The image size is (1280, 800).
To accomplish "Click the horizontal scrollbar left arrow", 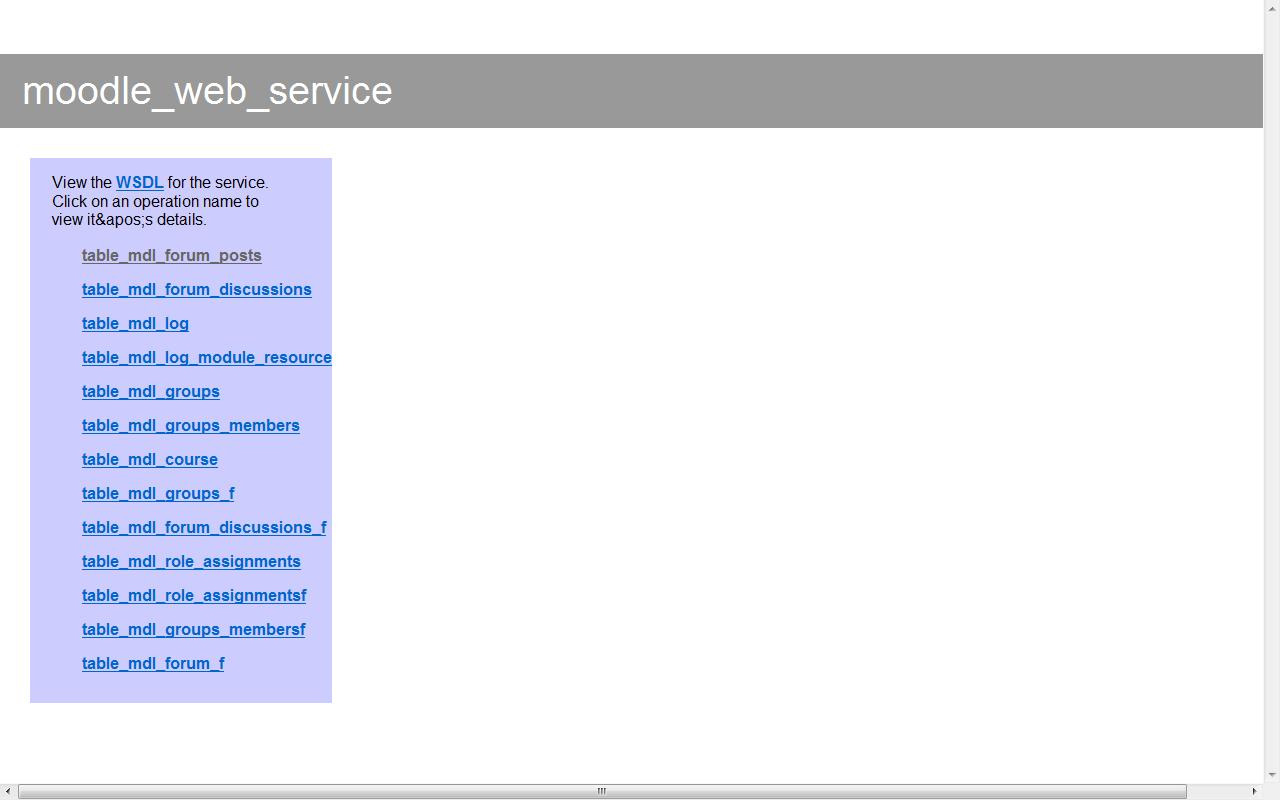I will pos(8,791).
